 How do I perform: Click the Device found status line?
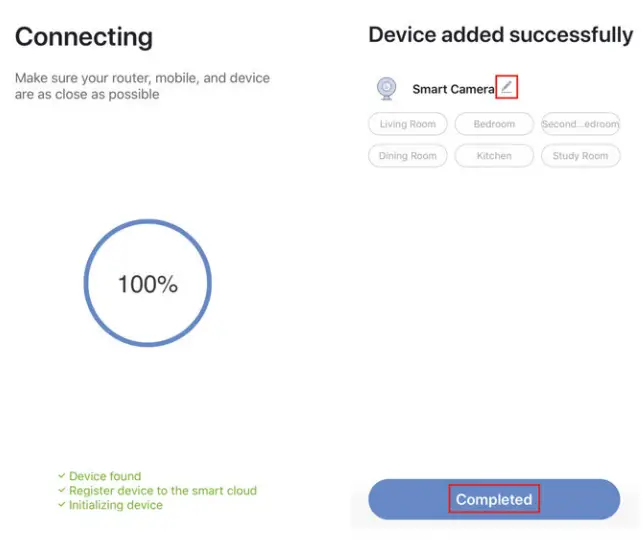coord(105,476)
